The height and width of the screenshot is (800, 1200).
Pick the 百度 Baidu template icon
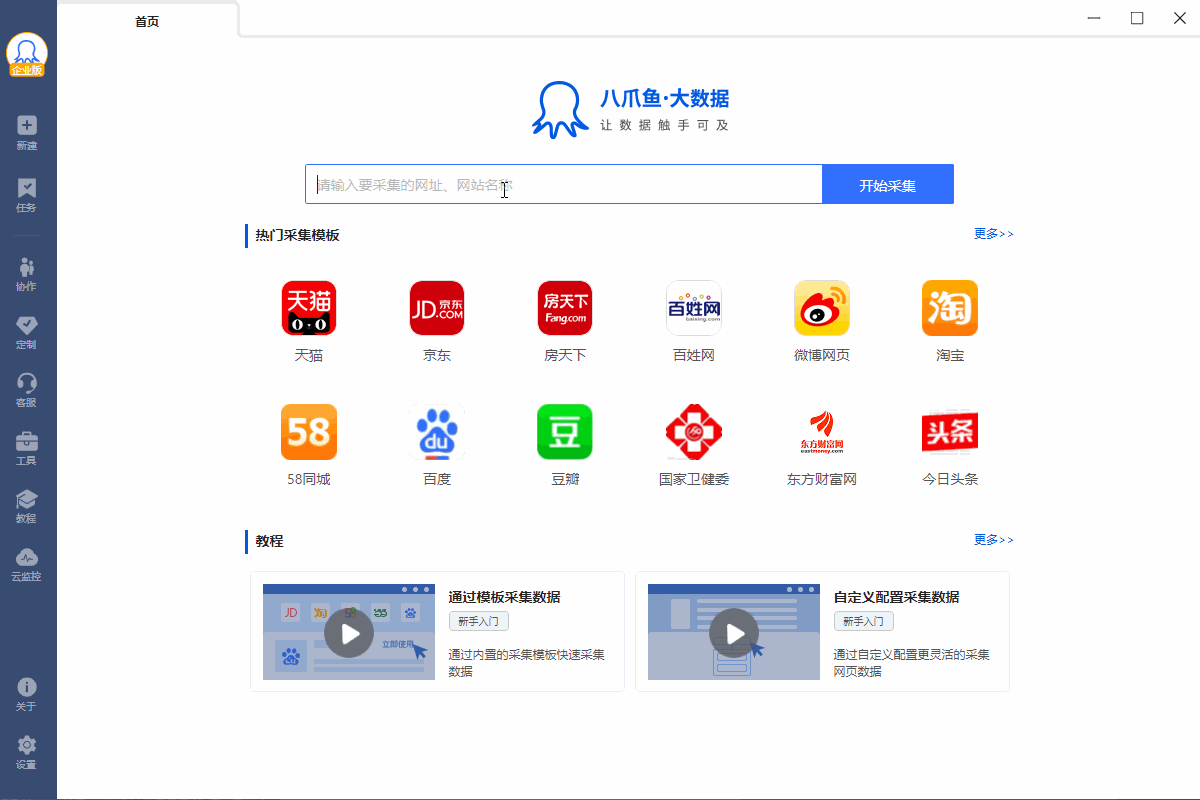tap(437, 432)
